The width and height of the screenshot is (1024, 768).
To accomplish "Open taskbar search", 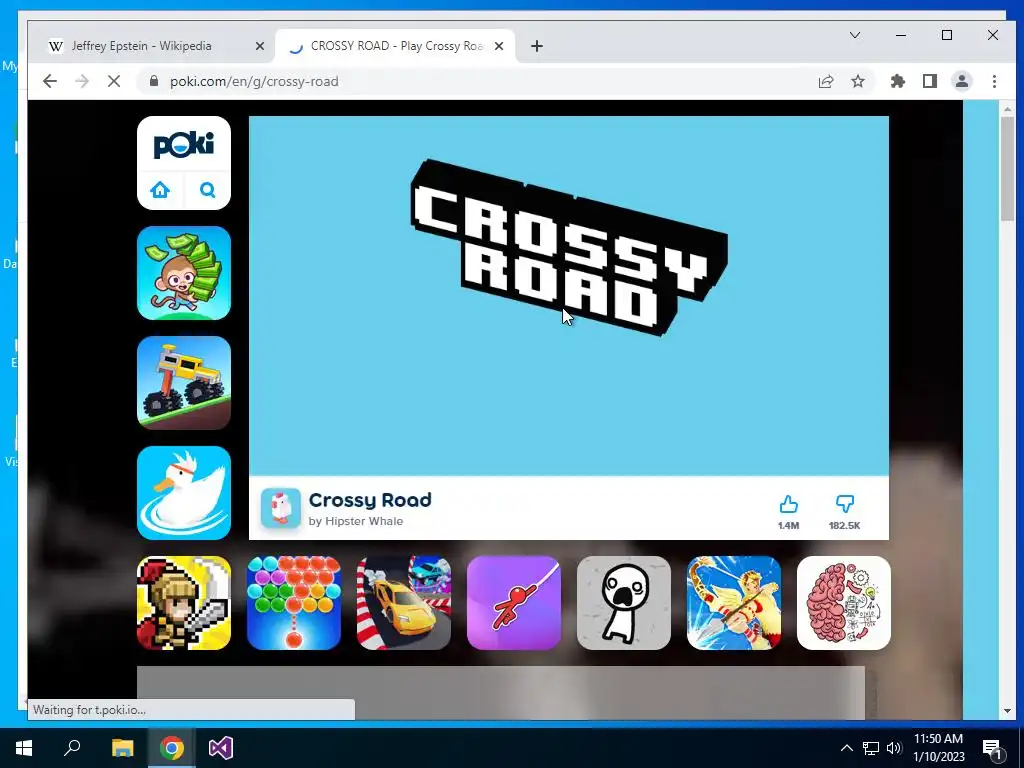I will coord(72,748).
